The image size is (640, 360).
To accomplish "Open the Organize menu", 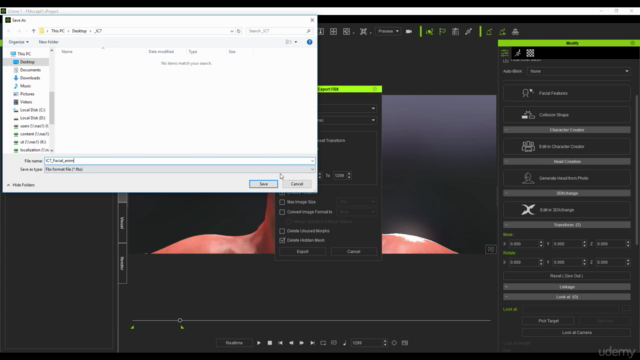I will point(18,42).
